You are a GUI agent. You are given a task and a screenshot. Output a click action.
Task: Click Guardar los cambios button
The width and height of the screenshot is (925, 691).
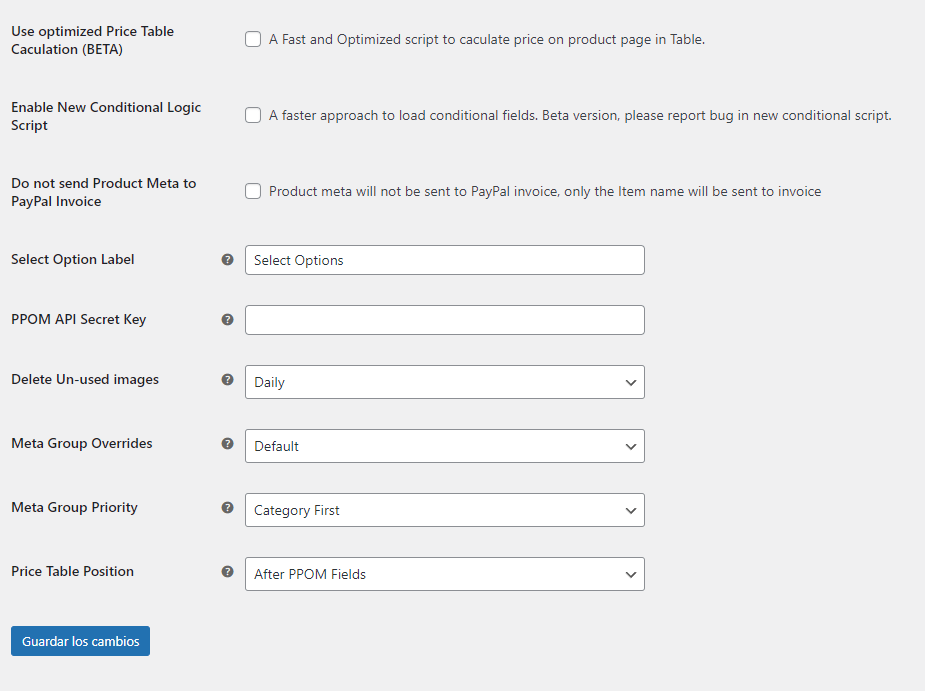pos(80,641)
